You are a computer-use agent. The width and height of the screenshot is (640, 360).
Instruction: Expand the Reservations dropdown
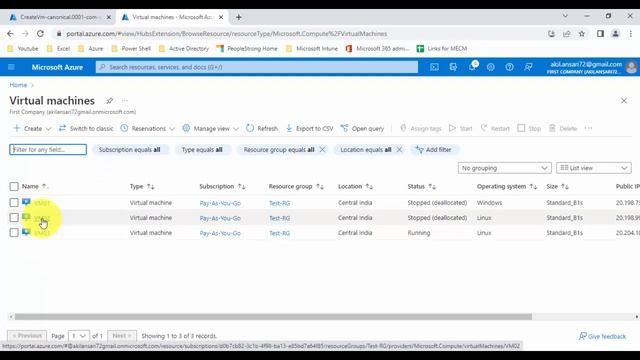tap(147, 128)
